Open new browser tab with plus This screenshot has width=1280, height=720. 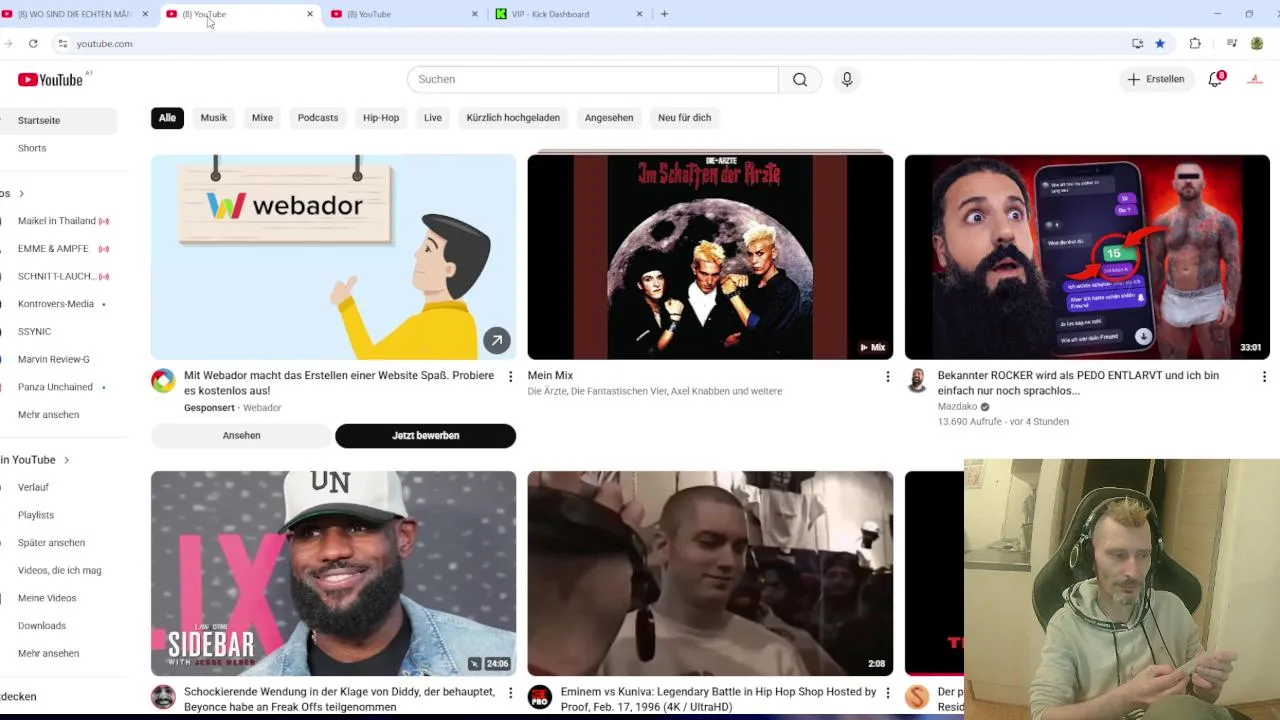(x=664, y=14)
